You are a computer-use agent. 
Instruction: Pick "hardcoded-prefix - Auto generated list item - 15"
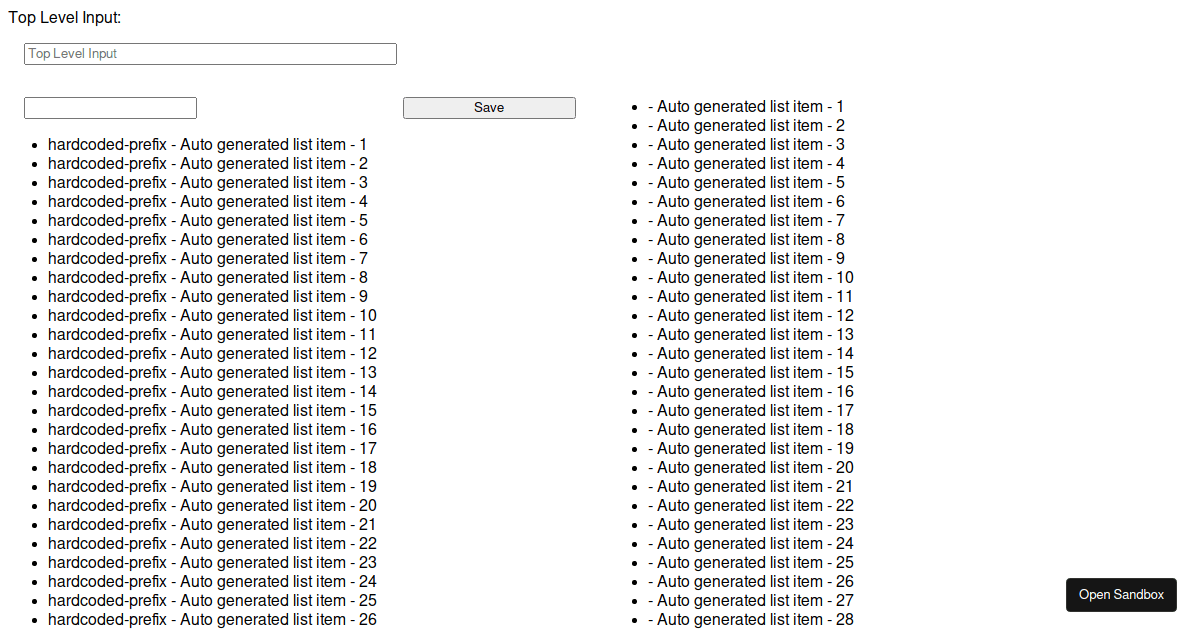212,411
